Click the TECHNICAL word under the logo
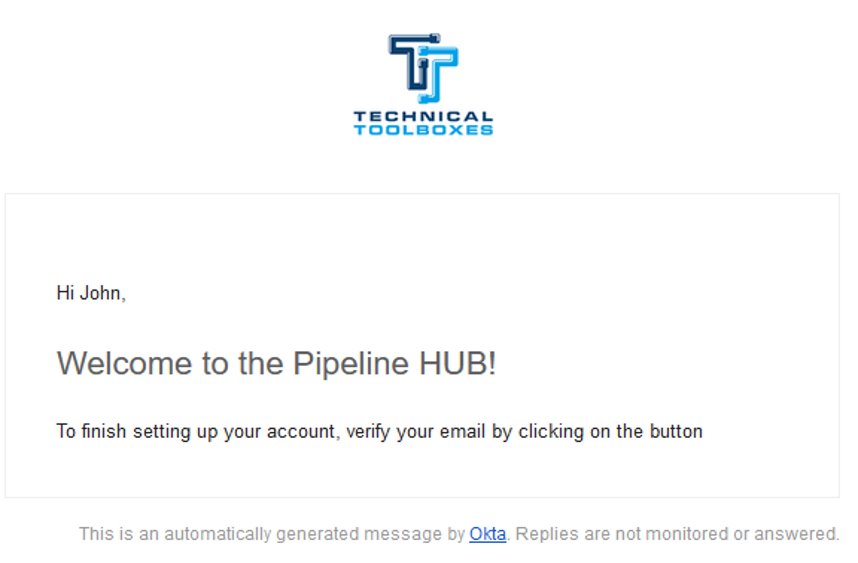 pos(423,117)
